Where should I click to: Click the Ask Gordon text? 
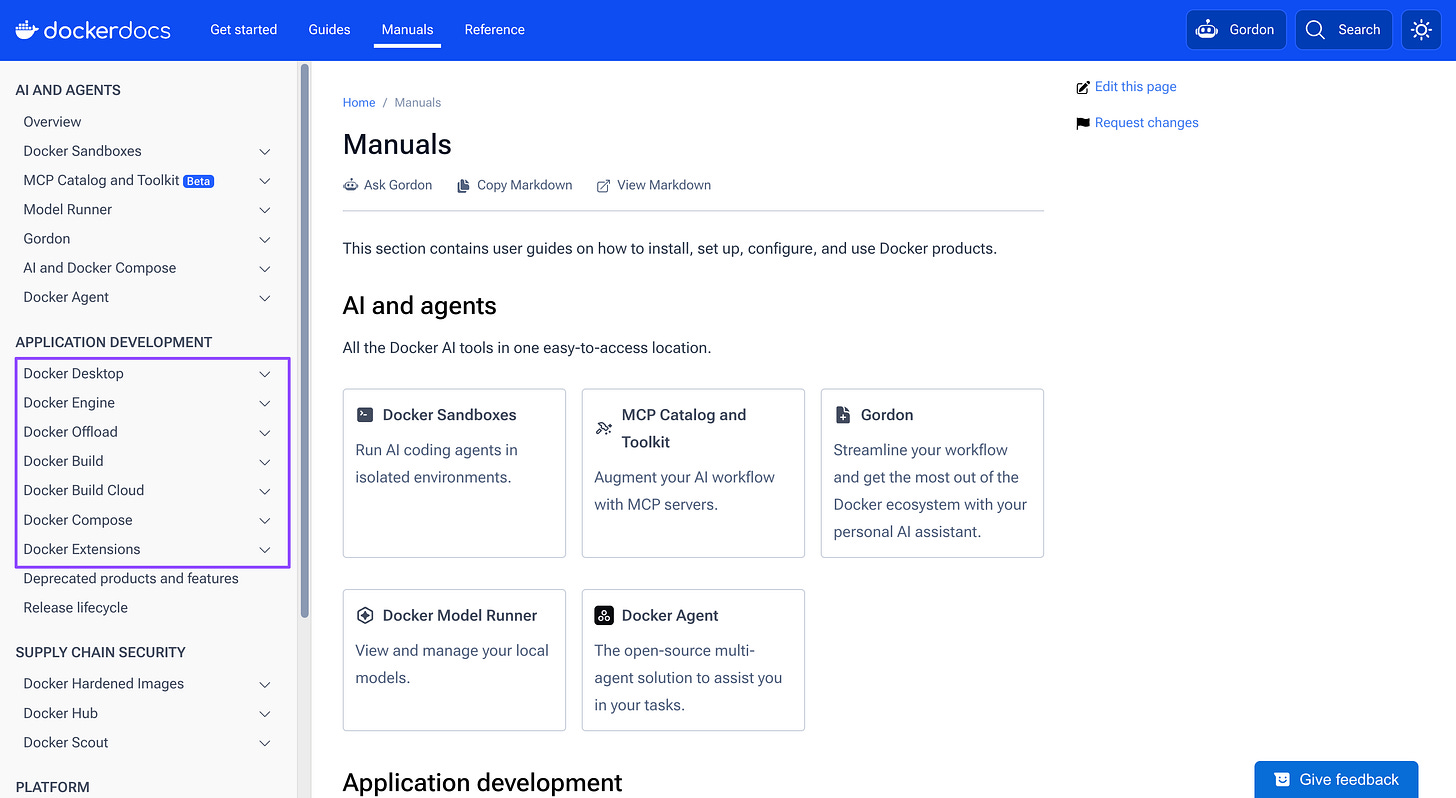(x=398, y=185)
